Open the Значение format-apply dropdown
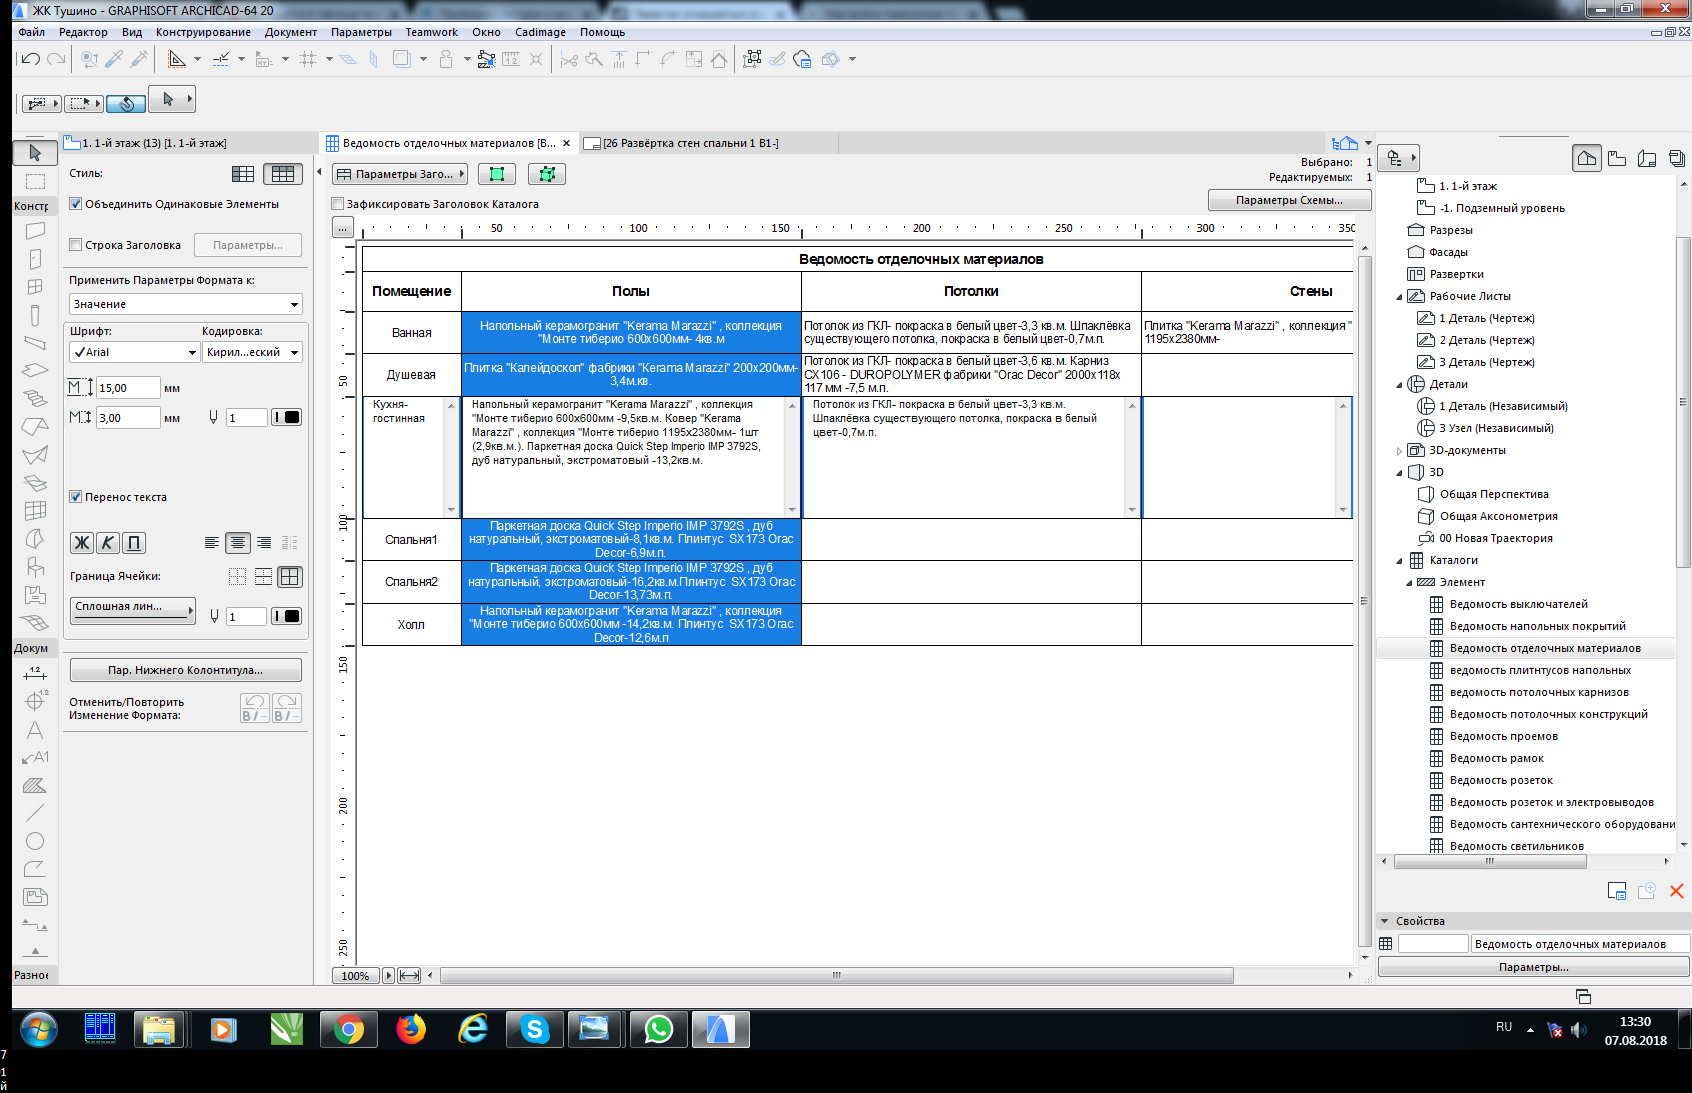This screenshot has width=1692, height=1093. 186,304
